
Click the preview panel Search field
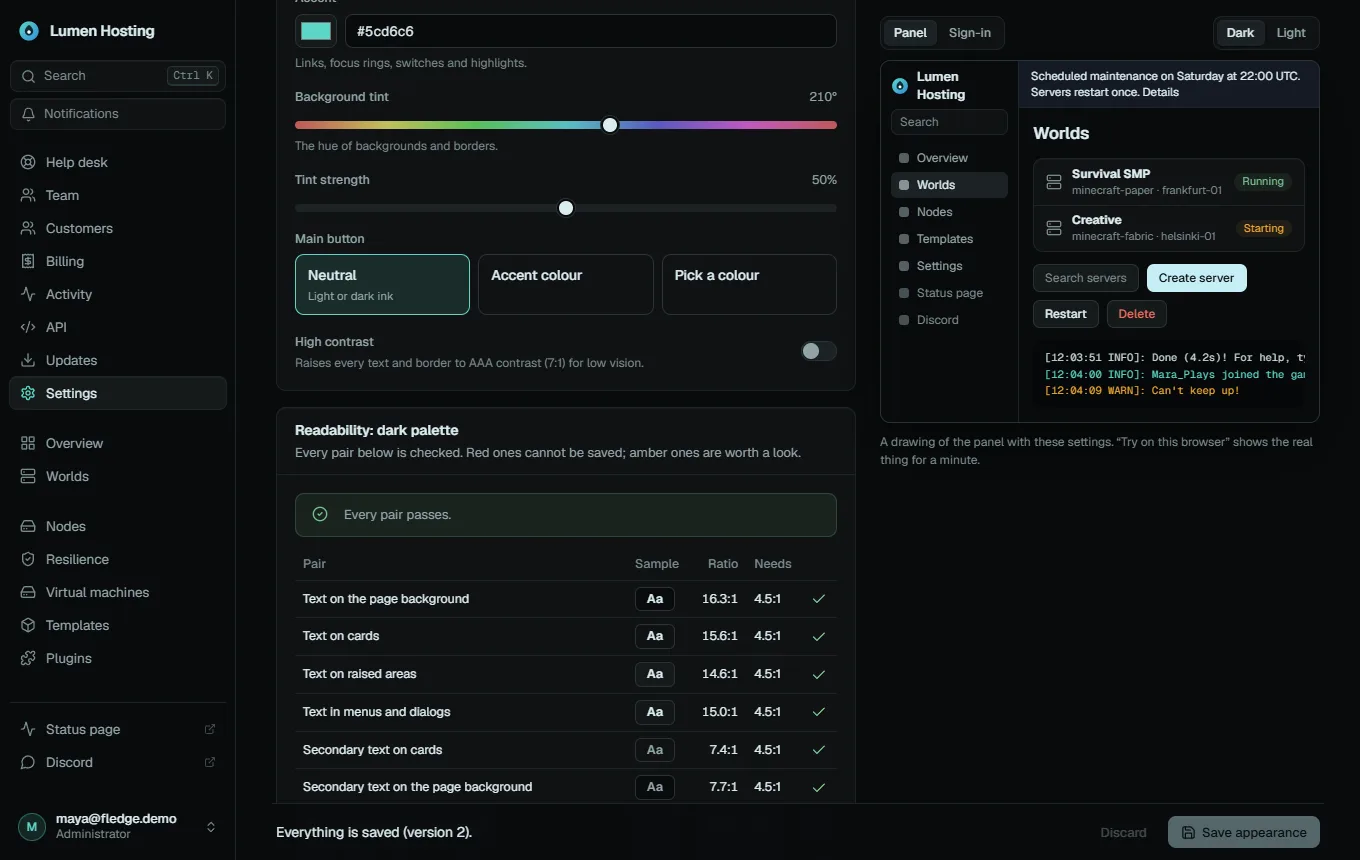pos(949,122)
